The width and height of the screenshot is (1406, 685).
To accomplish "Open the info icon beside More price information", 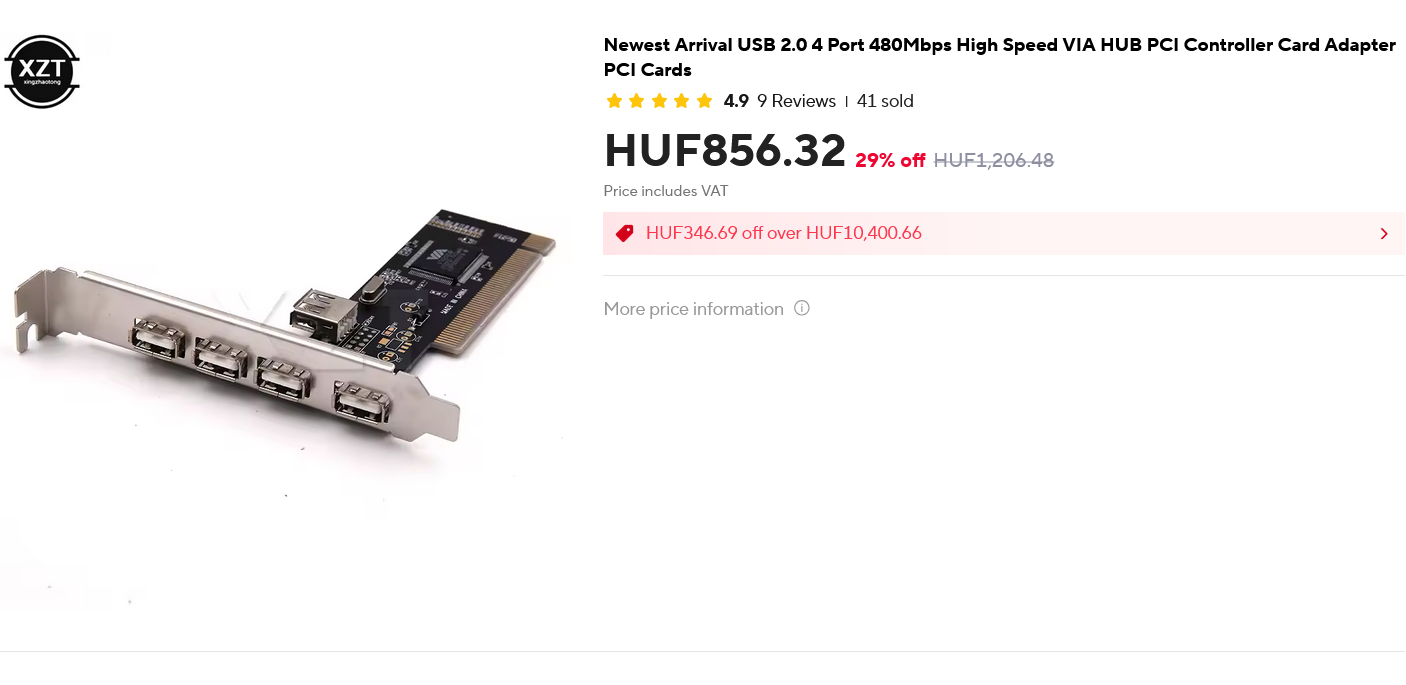I will coord(802,308).
